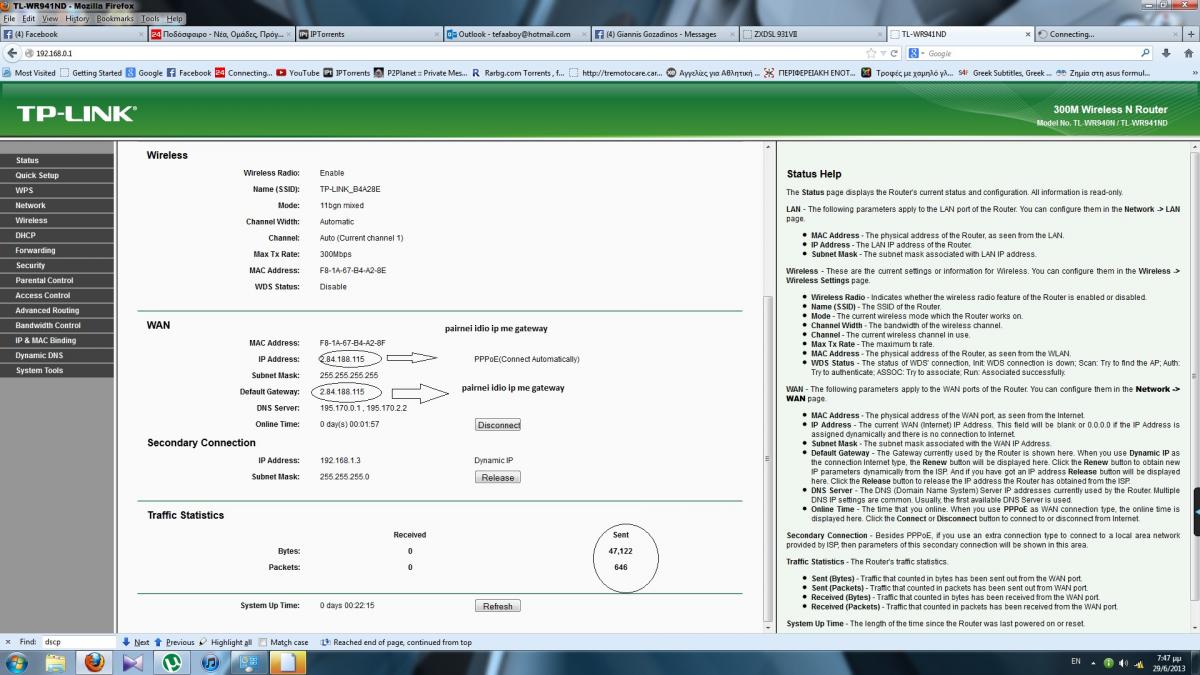Open the Most Visited bookmarks folder
Image resolution: width=1200 pixels, height=675 pixels.
pos(29,73)
